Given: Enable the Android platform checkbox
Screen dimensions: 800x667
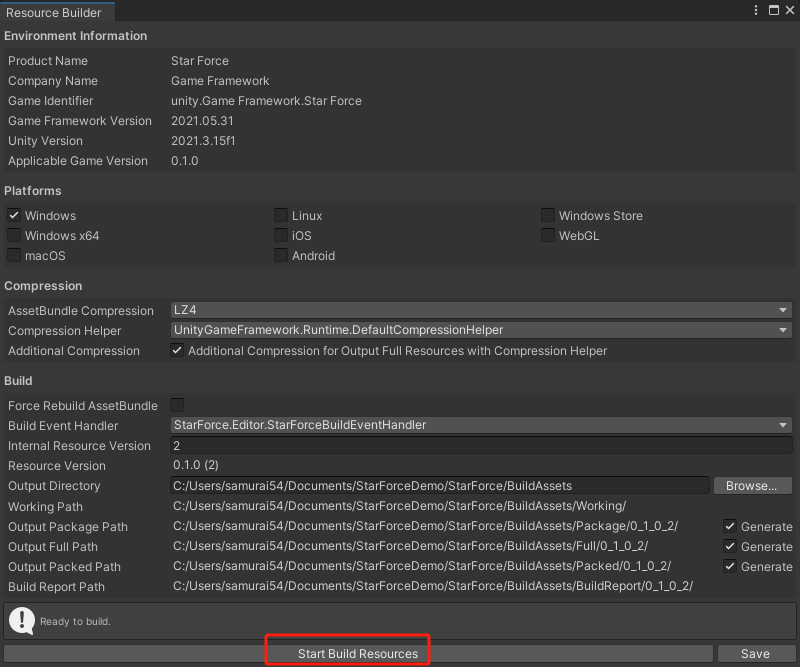Looking at the screenshot, I should pyautogui.click(x=281, y=254).
